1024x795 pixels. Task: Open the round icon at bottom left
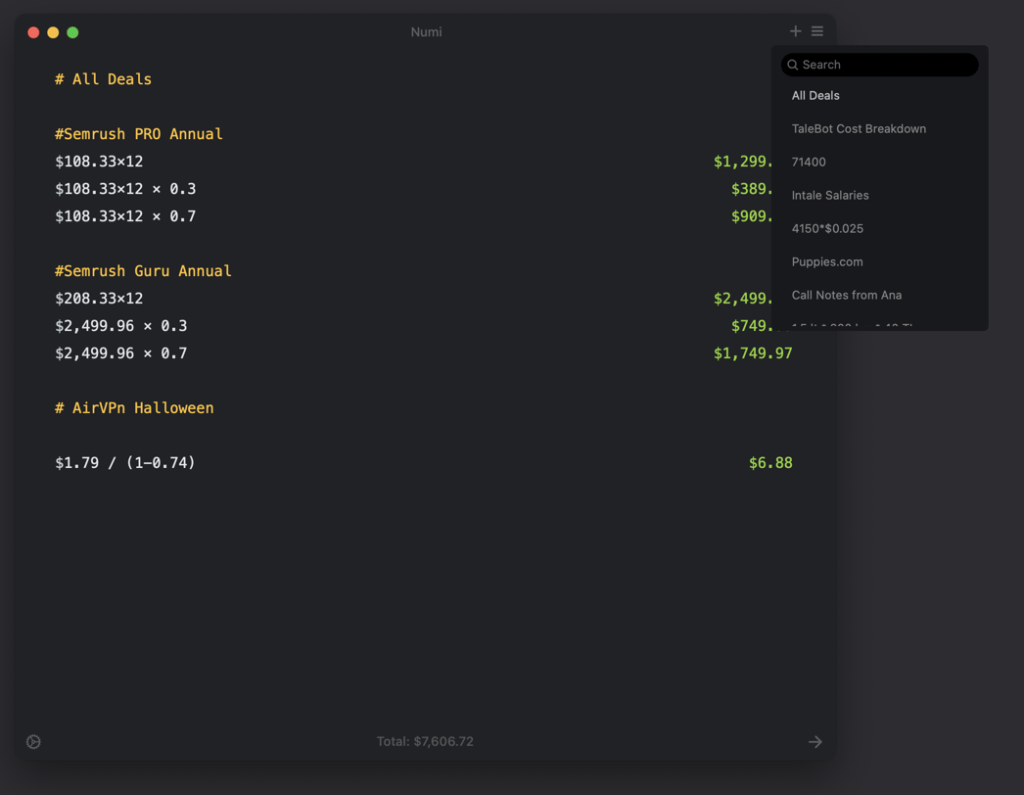[33, 741]
